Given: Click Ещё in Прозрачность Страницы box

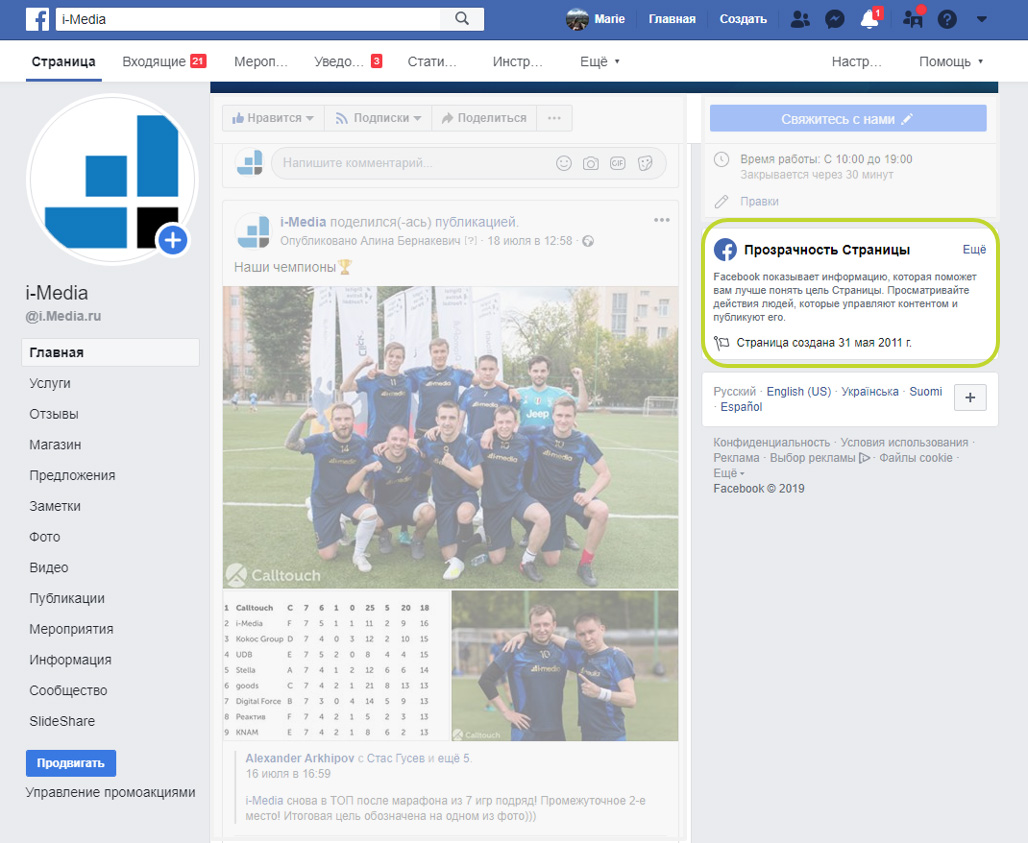Looking at the screenshot, I should pyautogui.click(x=974, y=249).
